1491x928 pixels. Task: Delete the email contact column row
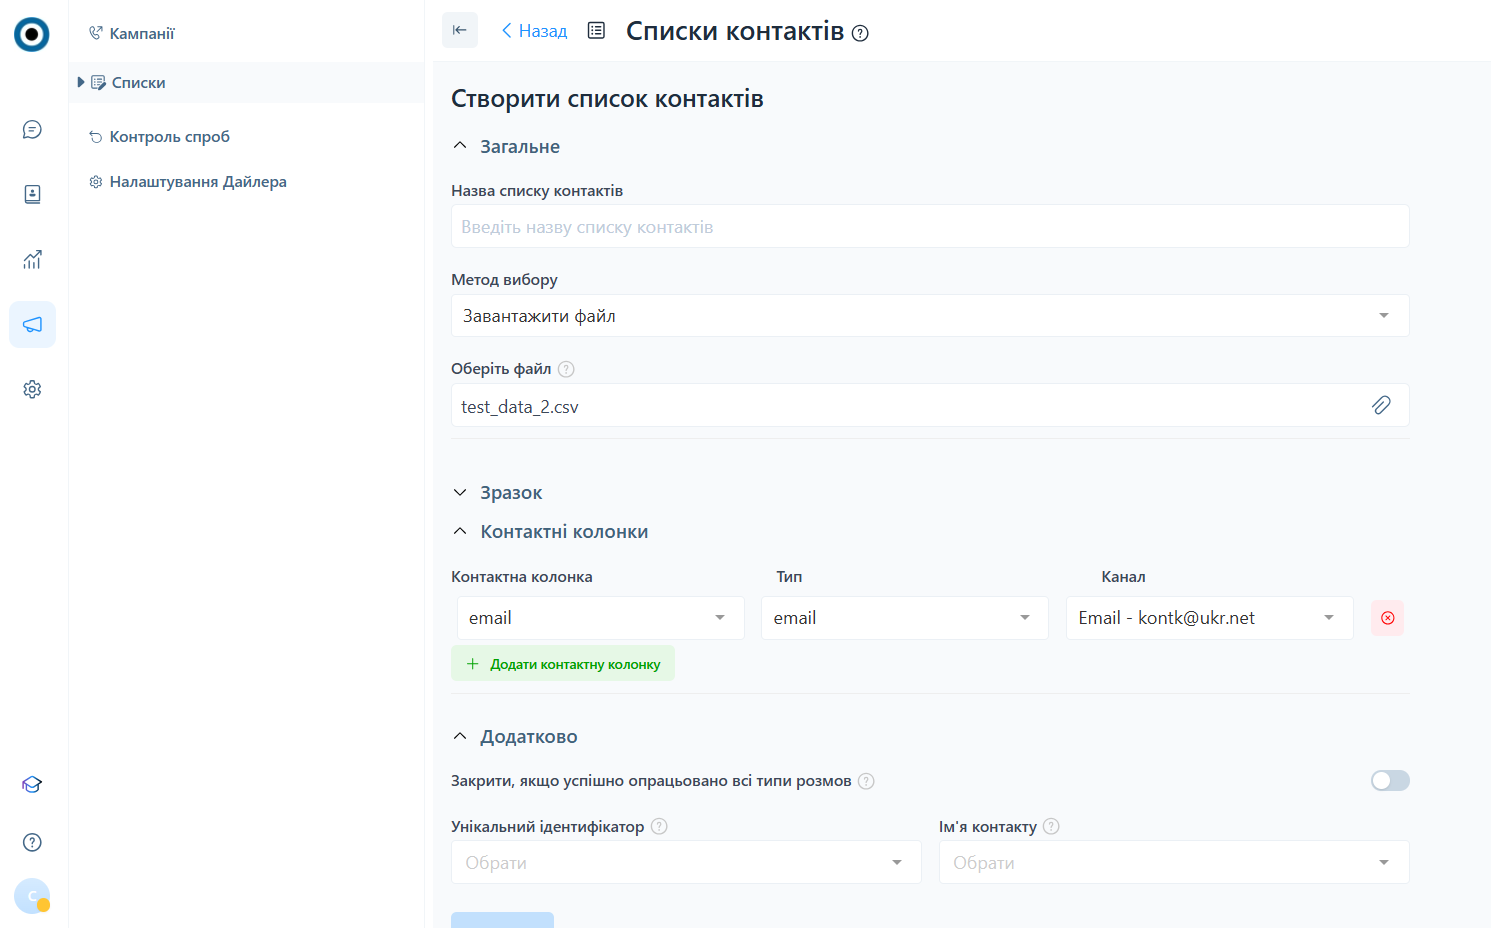[x=1387, y=618]
